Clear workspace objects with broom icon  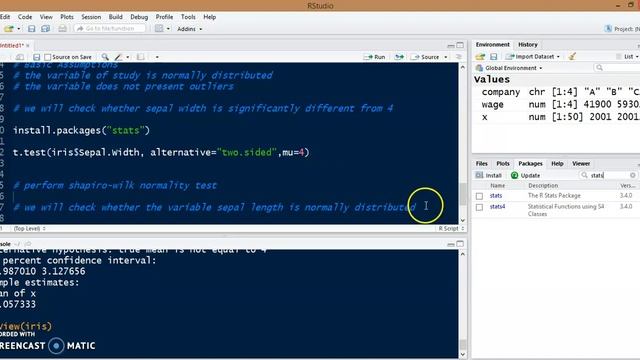click(x=572, y=56)
